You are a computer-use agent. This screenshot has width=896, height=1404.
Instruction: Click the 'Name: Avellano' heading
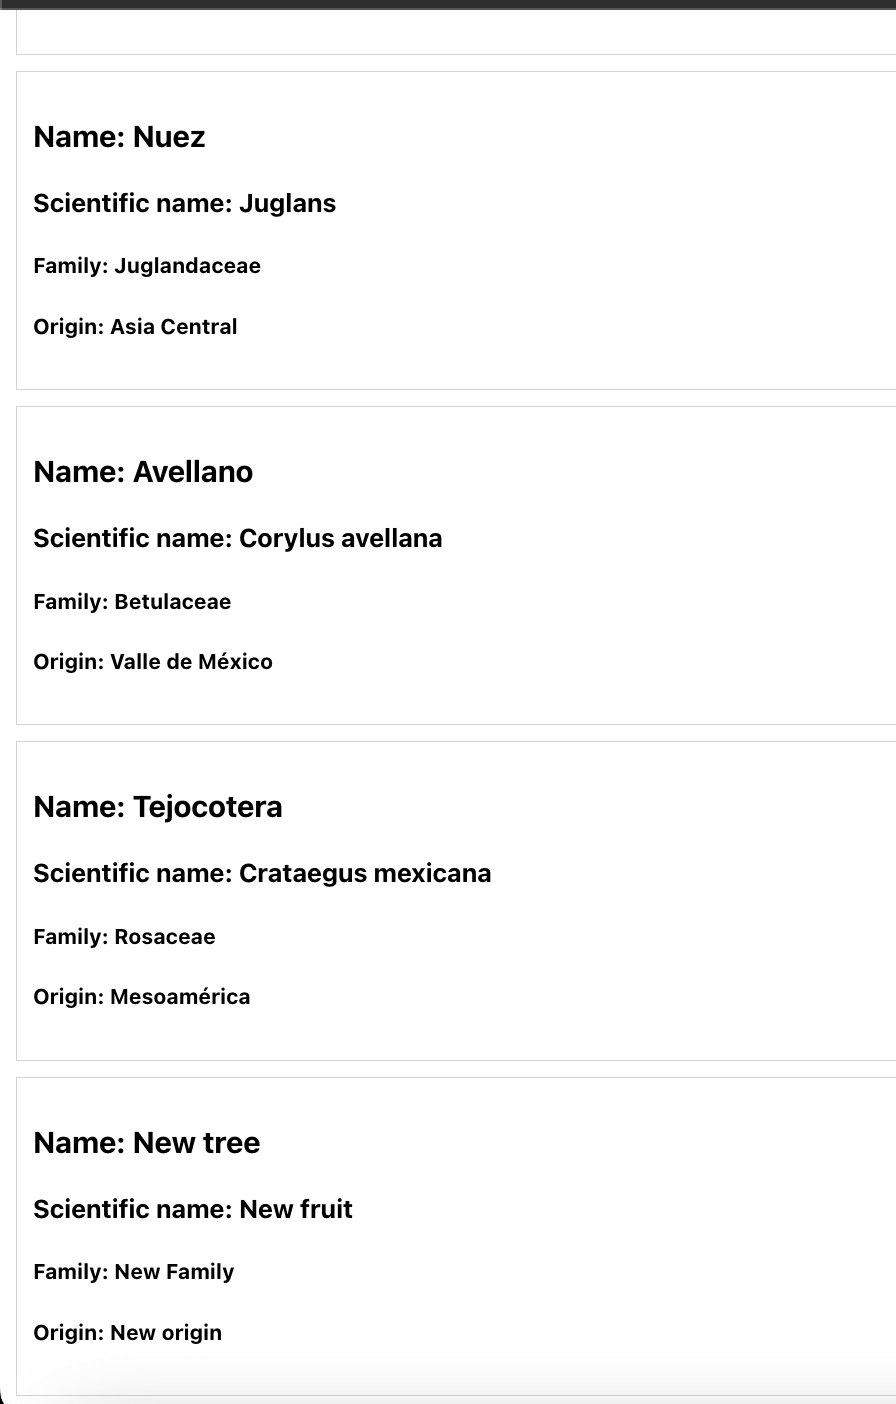tap(143, 472)
